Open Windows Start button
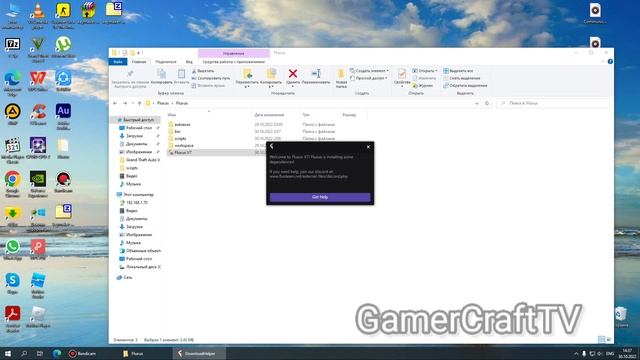640x360 pixels. (x=8, y=353)
